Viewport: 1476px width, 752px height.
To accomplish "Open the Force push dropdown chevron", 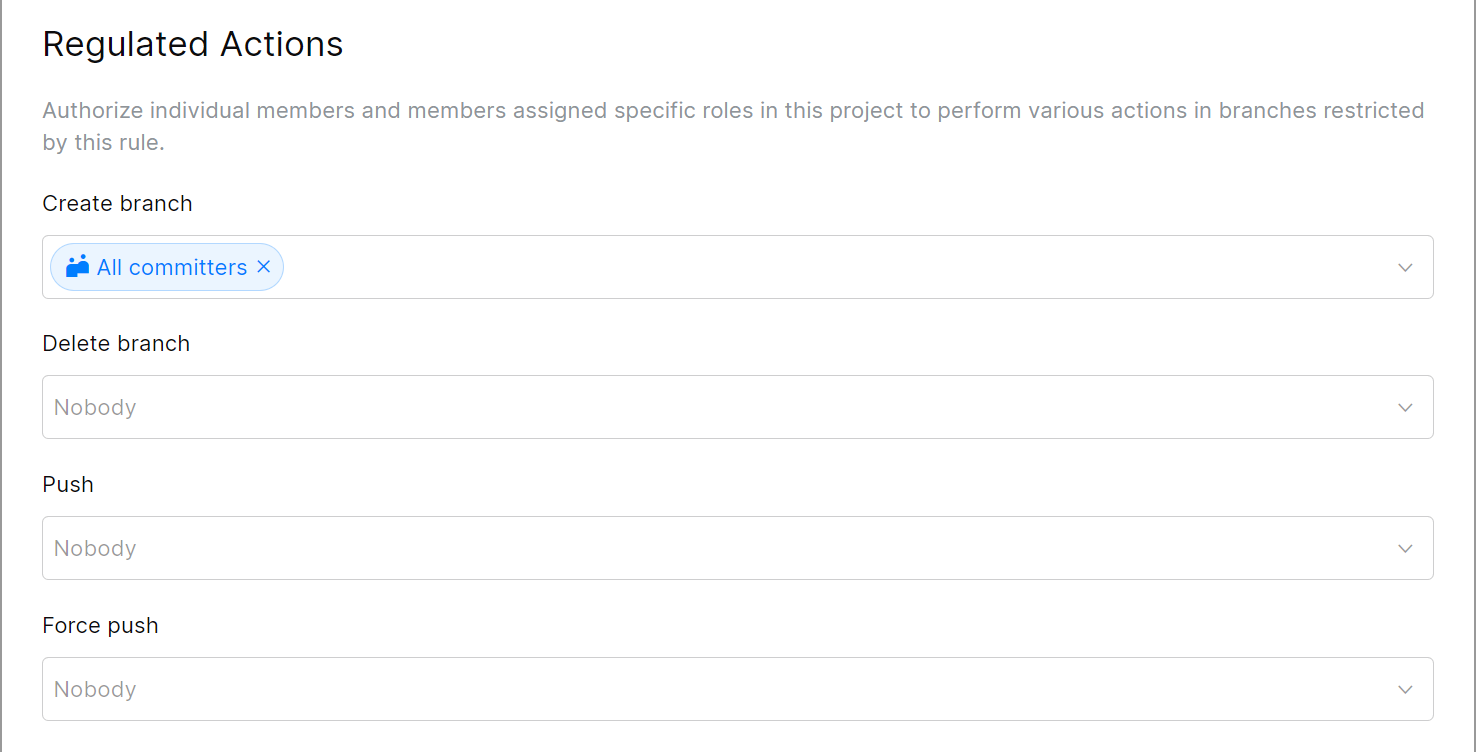I will point(1405,689).
